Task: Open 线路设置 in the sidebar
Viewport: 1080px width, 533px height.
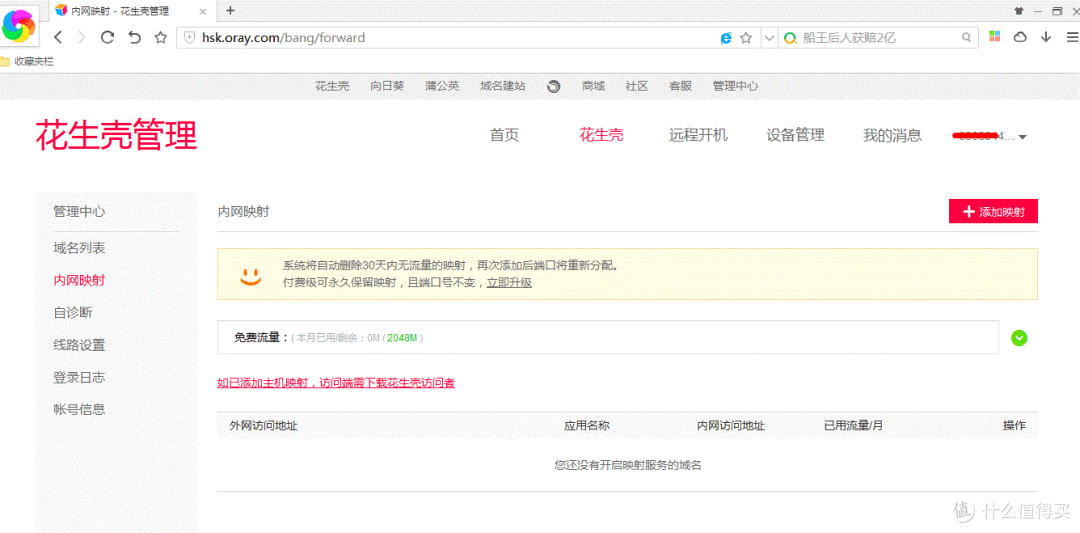Action: [79, 345]
